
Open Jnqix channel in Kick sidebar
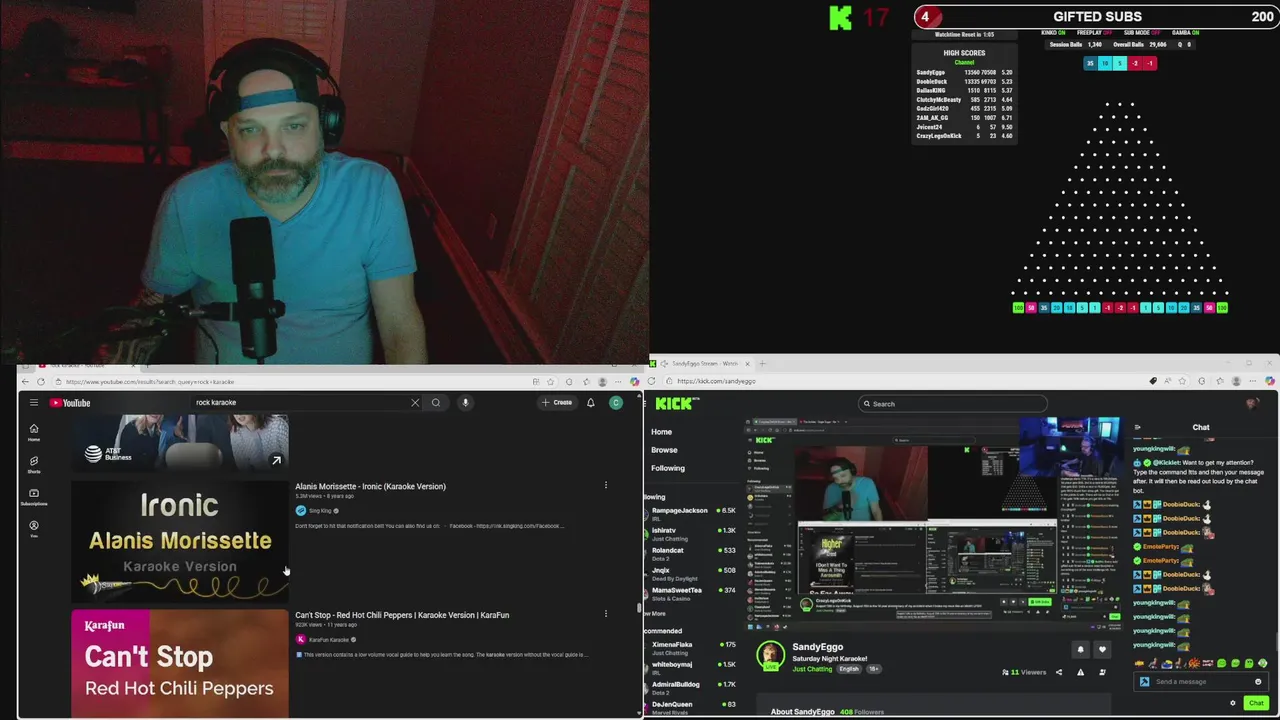(x=692, y=573)
